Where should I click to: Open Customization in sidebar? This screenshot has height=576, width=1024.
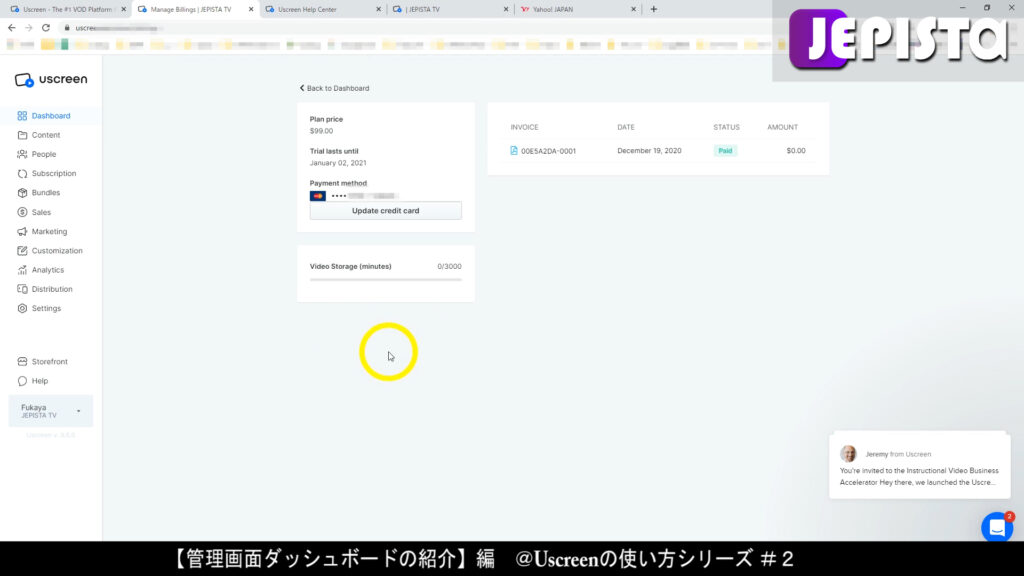[57, 251]
